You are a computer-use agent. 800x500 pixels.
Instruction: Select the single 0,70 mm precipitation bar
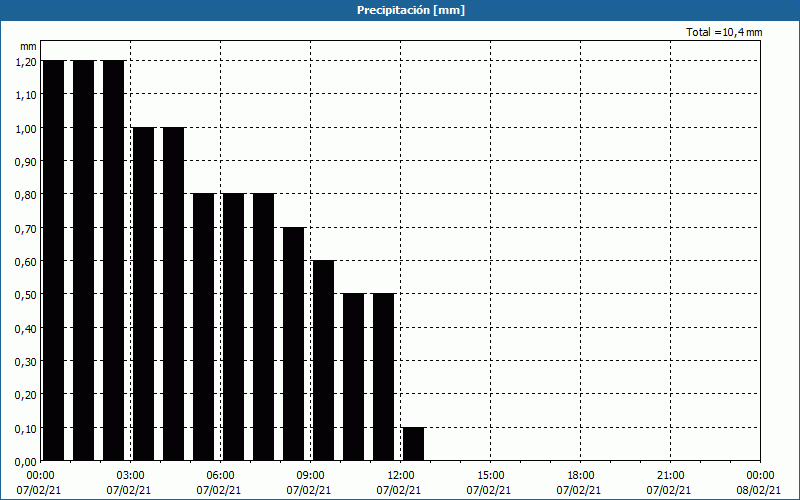(293, 344)
